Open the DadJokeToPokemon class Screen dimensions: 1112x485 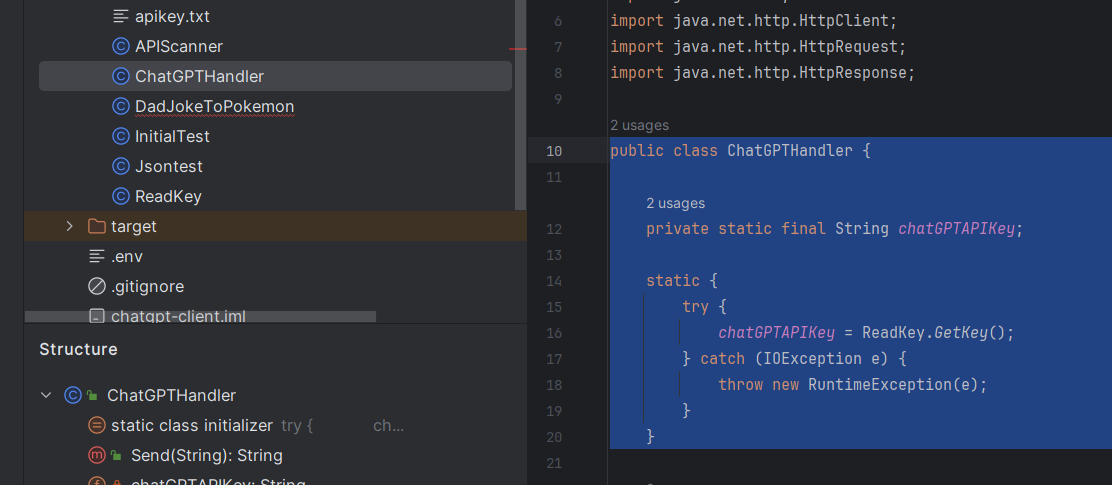(214, 106)
